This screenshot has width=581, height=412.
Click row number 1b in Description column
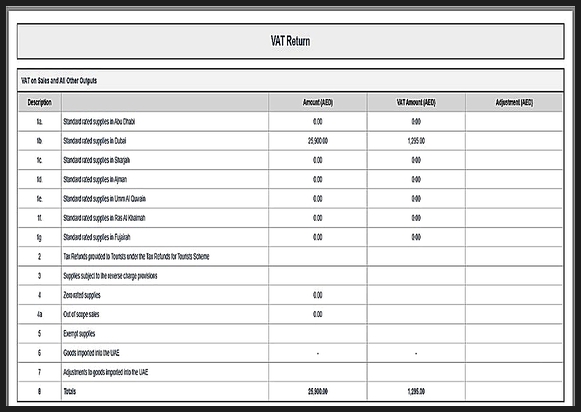pyautogui.click(x=40, y=141)
